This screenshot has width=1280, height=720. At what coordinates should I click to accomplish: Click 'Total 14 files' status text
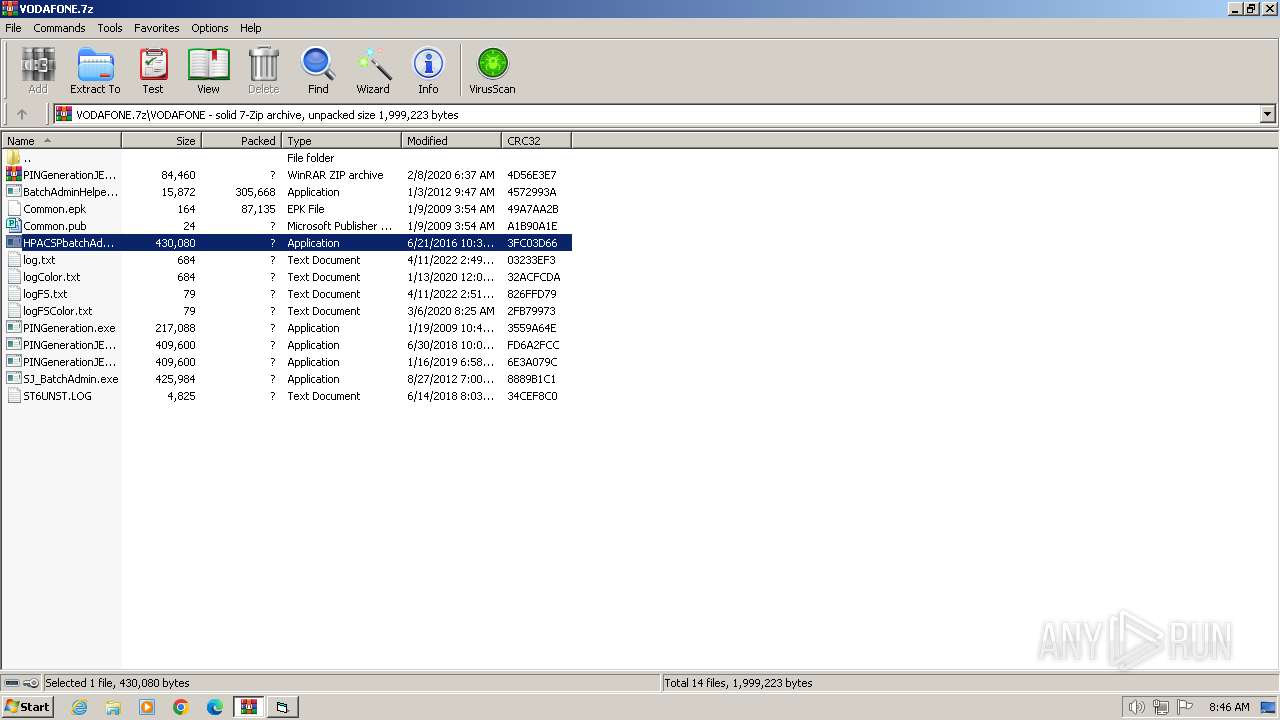pyautogui.click(x=738, y=683)
